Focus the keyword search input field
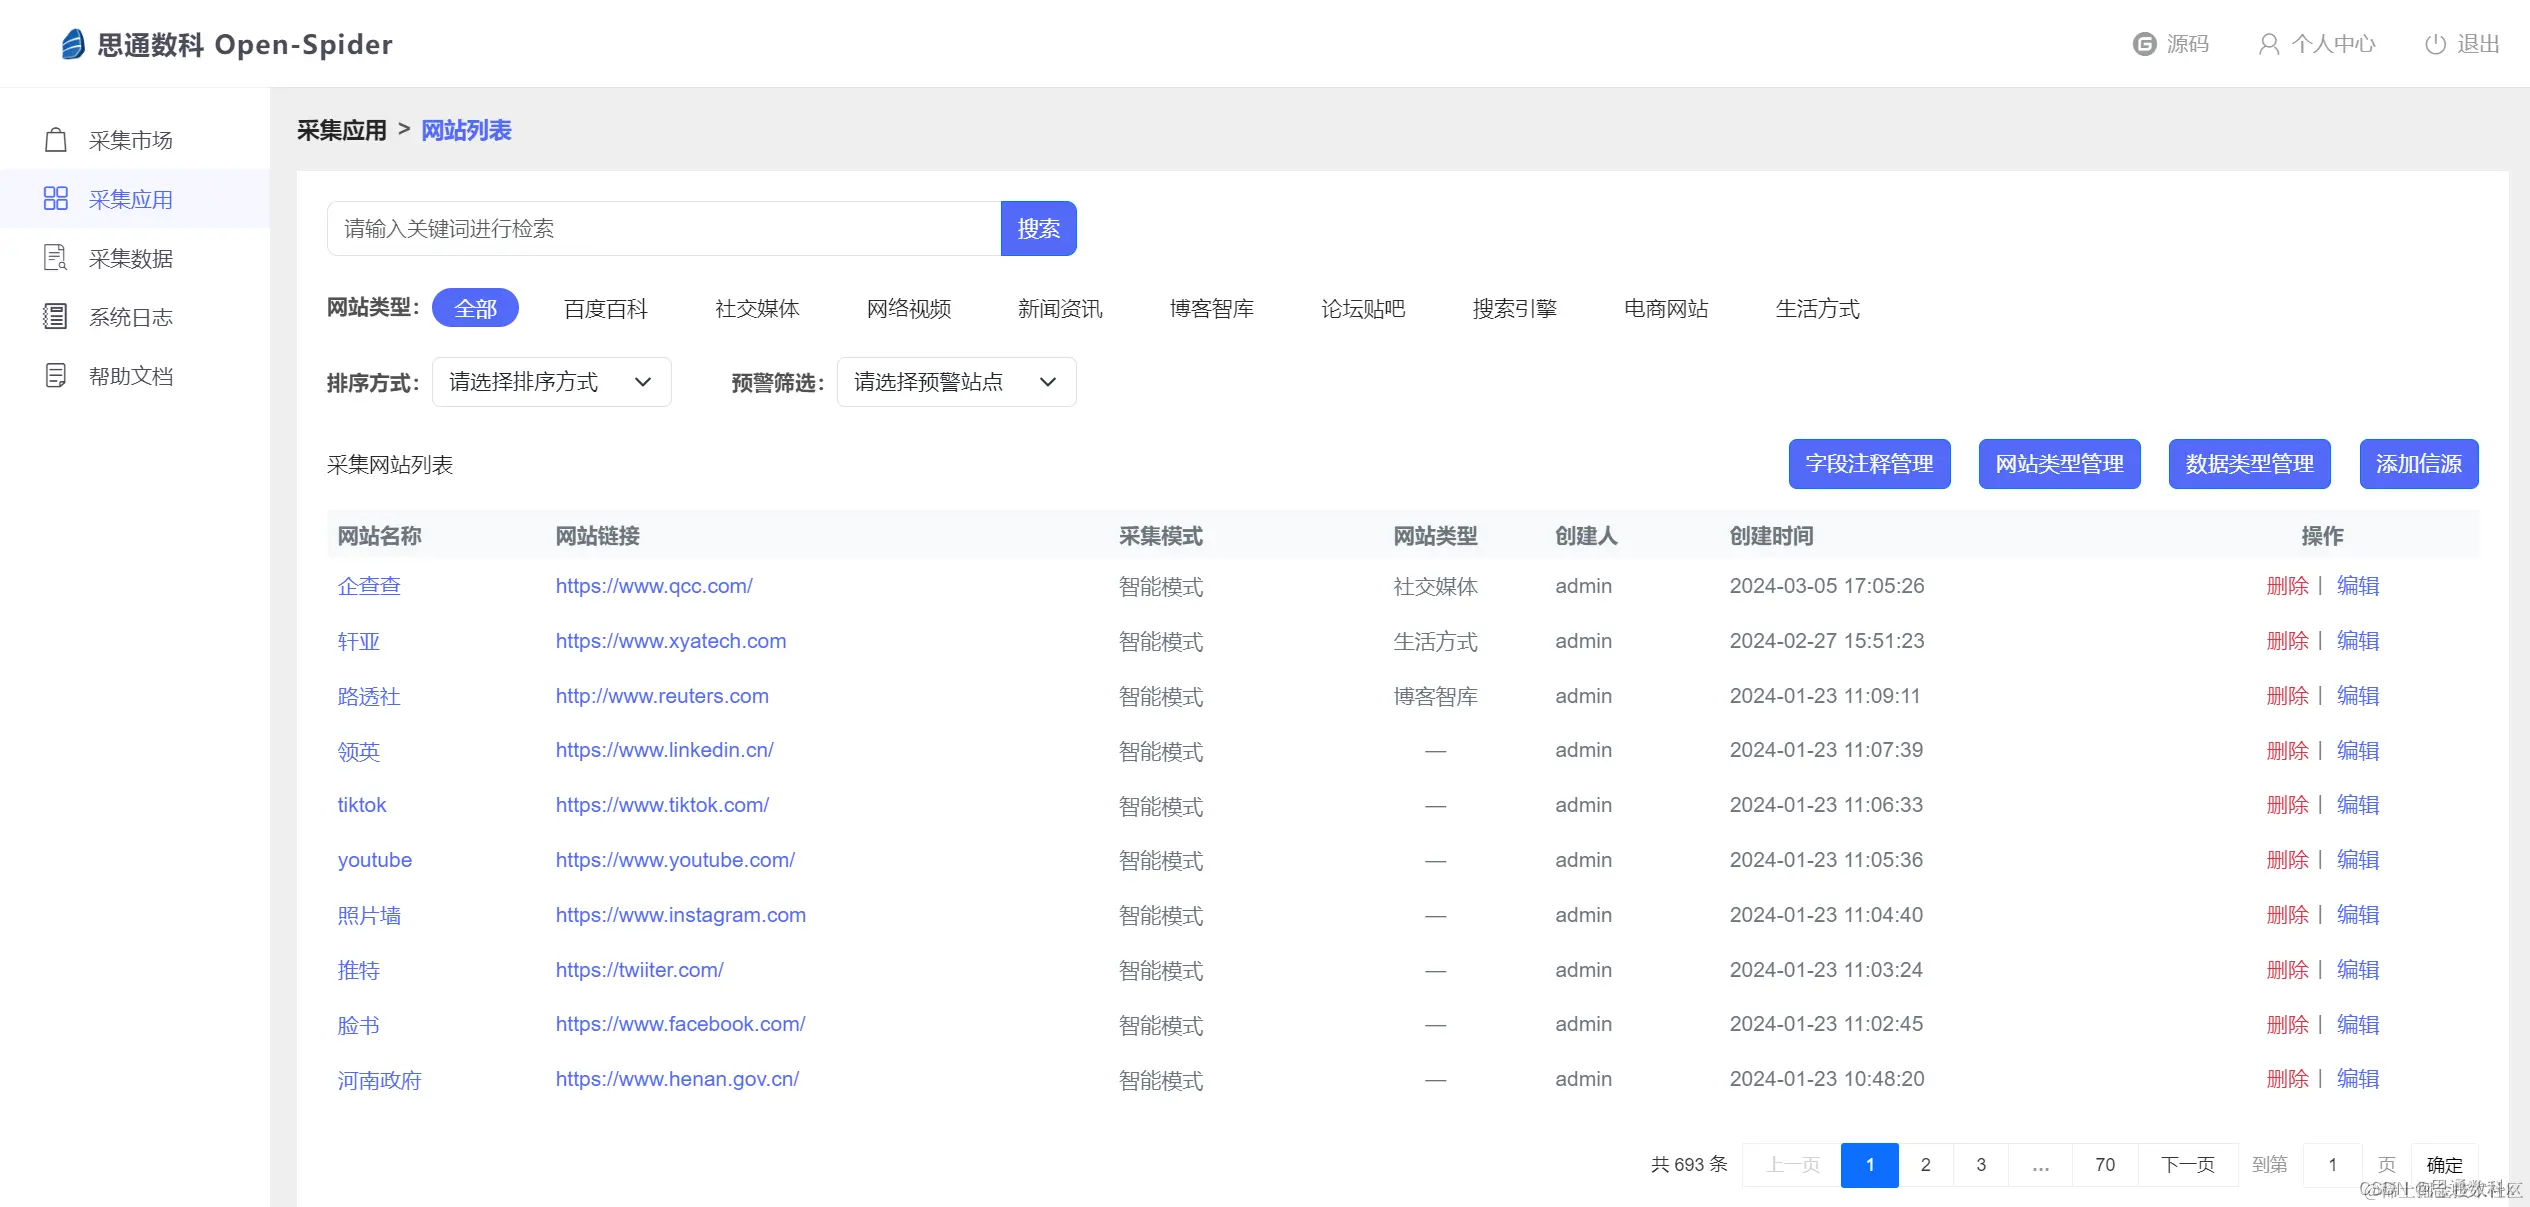 [663, 229]
